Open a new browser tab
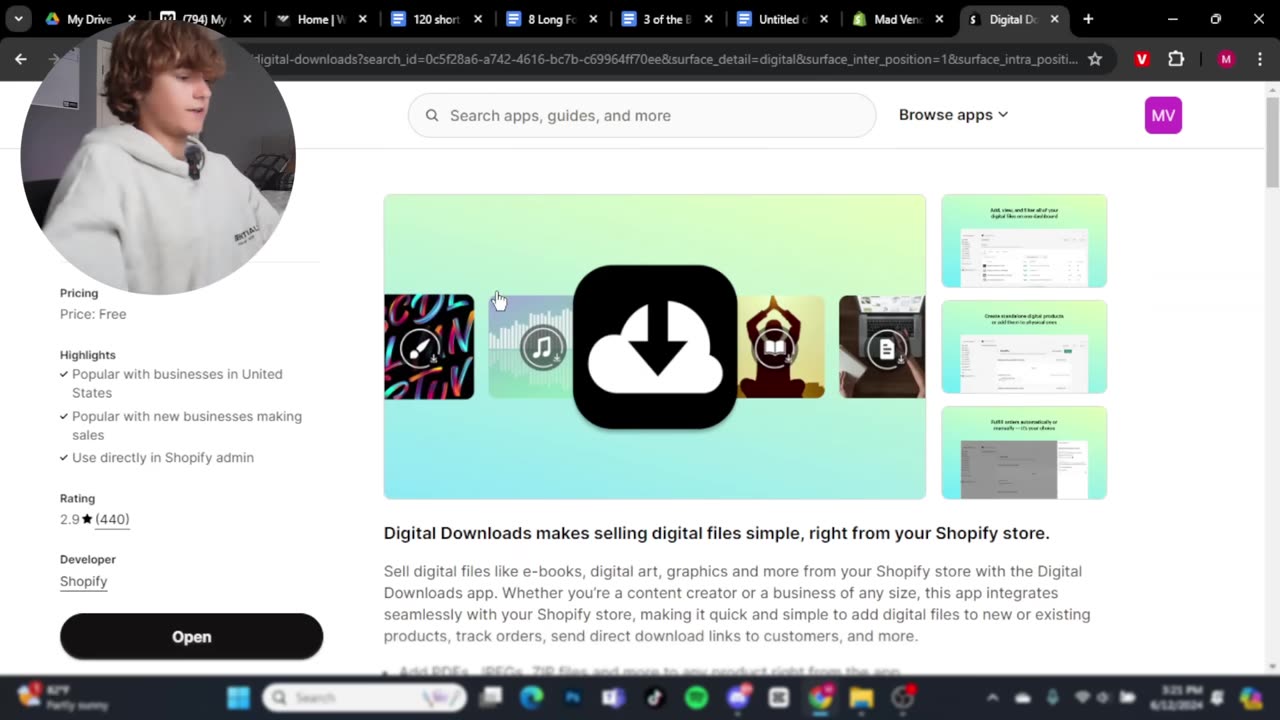Screen dimensions: 1280x720 click(x=1088, y=19)
